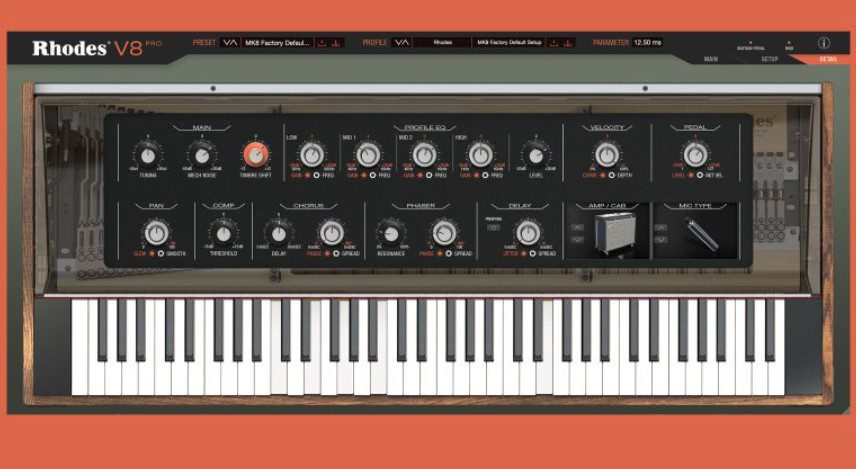
Task: Switch to the MAIN tab
Action: [711, 59]
